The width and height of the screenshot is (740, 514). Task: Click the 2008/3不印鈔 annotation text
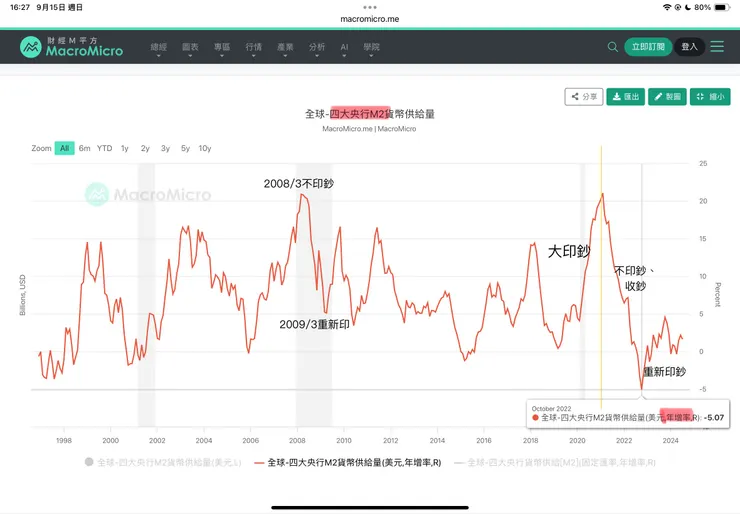click(x=298, y=184)
